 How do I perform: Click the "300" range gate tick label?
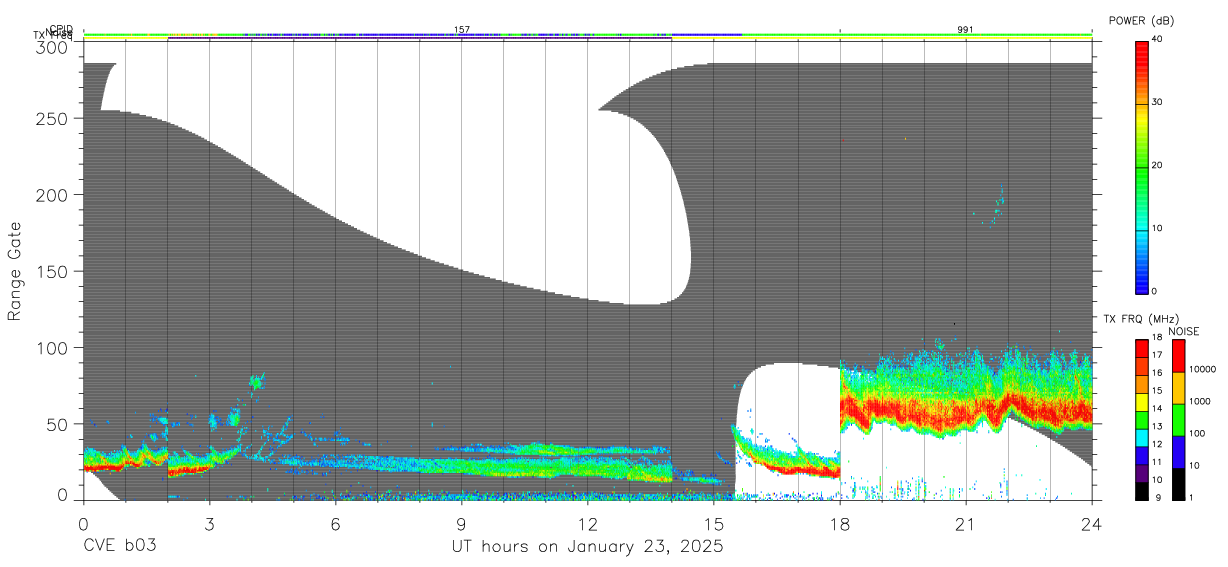coord(52,46)
